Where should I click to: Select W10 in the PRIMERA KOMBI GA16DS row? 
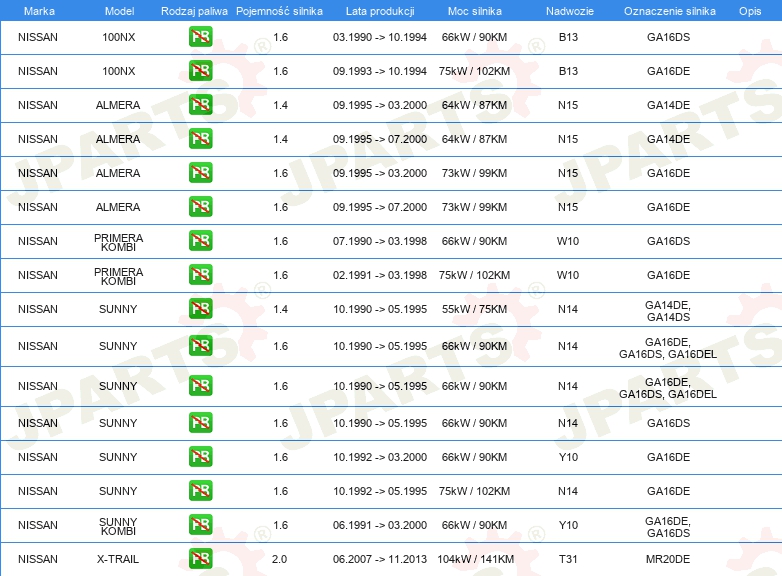coord(568,241)
